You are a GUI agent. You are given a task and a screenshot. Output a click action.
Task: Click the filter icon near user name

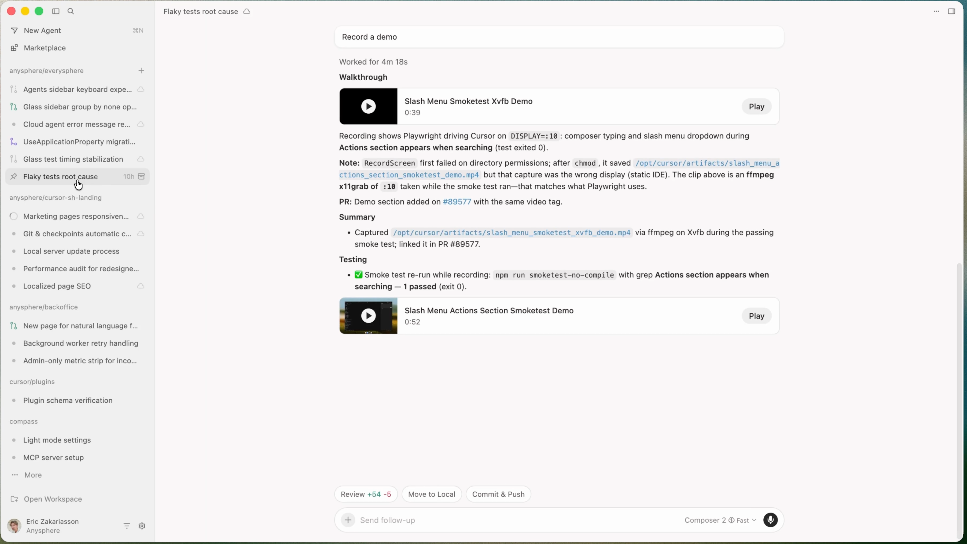127,526
